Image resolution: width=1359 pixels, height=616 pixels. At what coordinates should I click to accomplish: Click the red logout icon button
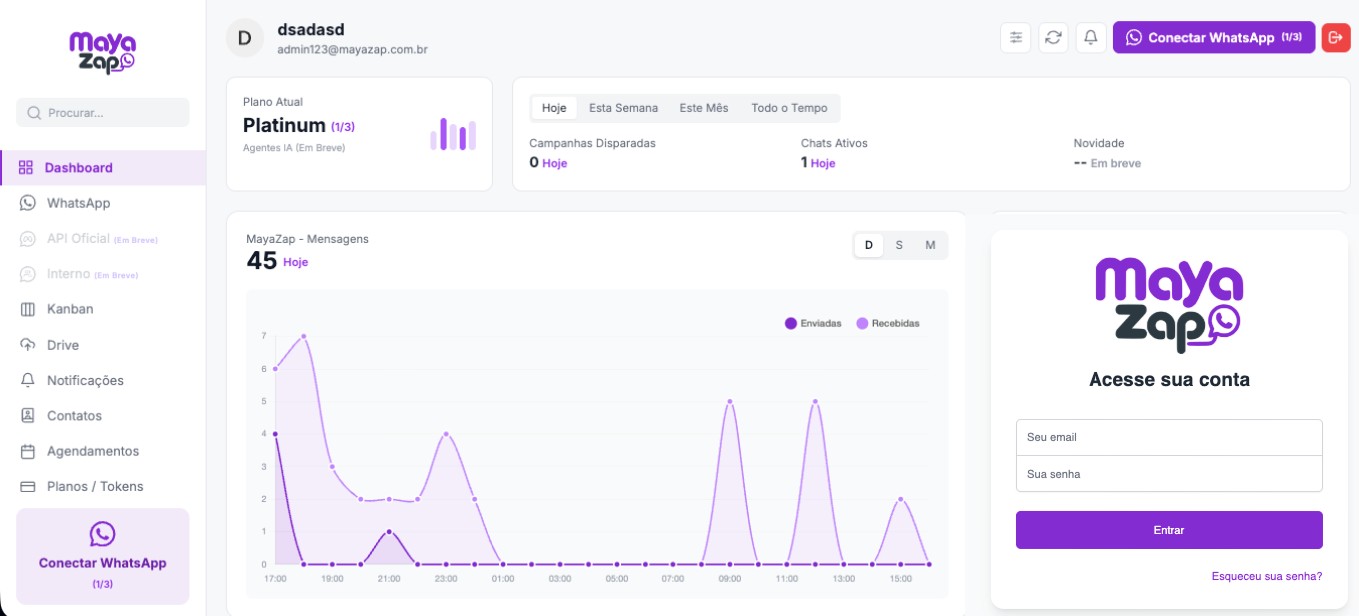[1335, 38]
